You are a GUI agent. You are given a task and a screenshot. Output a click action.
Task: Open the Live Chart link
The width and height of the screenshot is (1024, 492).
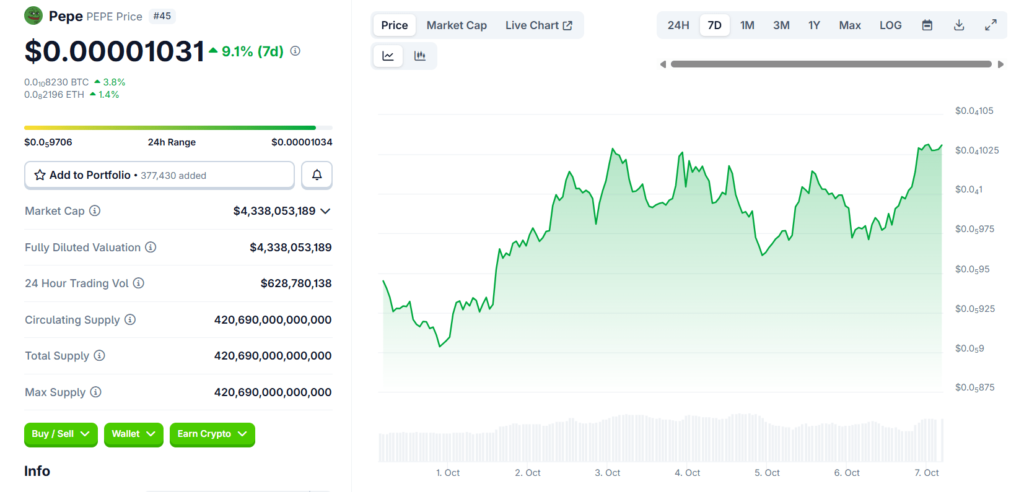tap(539, 25)
